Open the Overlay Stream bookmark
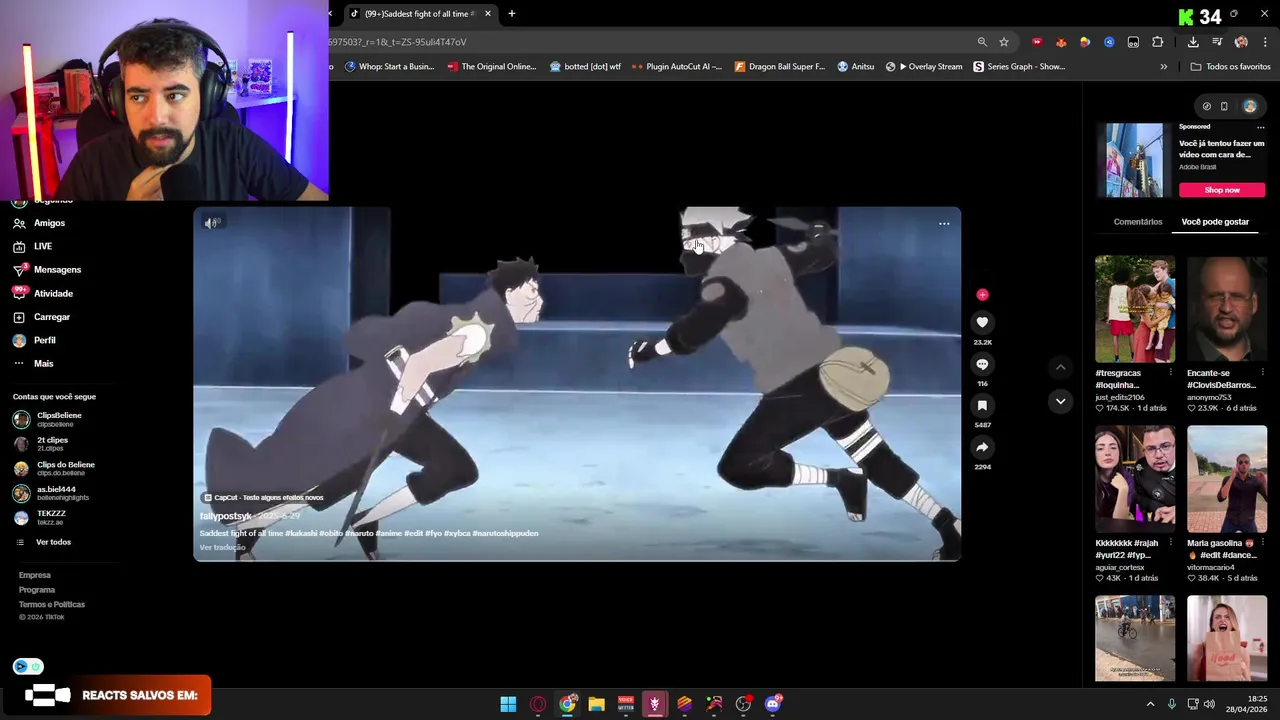This screenshot has width=1280, height=720. coord(924,67)
